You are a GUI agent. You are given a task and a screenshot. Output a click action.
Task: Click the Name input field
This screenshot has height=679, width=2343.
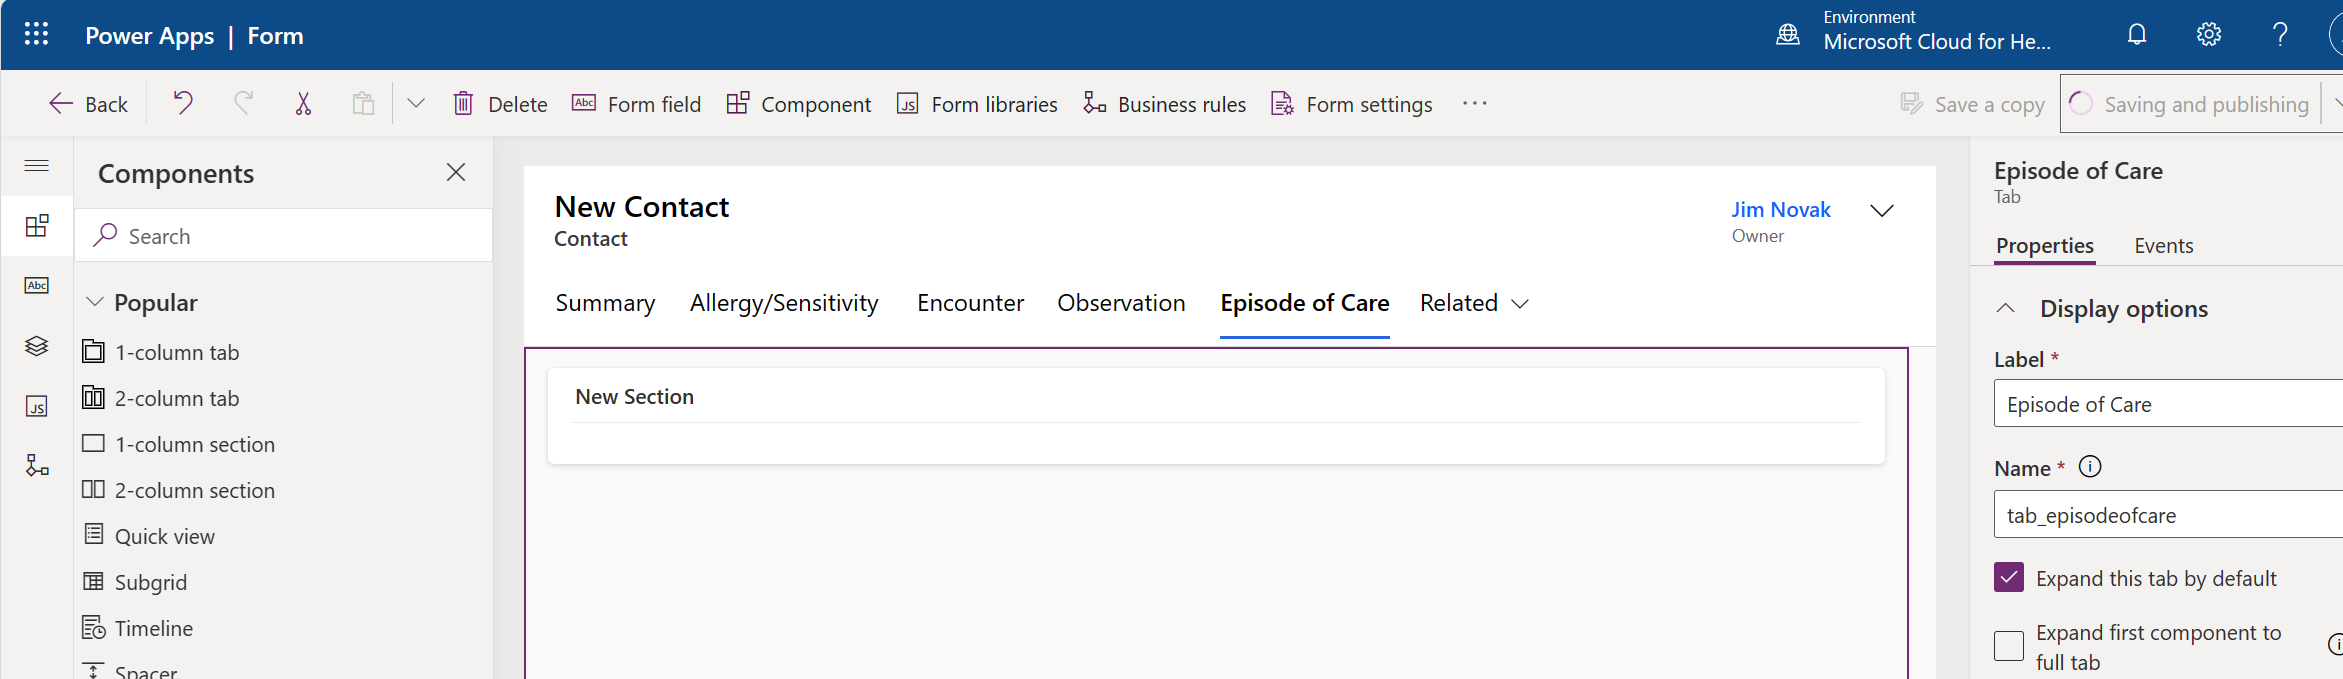point(2168,515)
